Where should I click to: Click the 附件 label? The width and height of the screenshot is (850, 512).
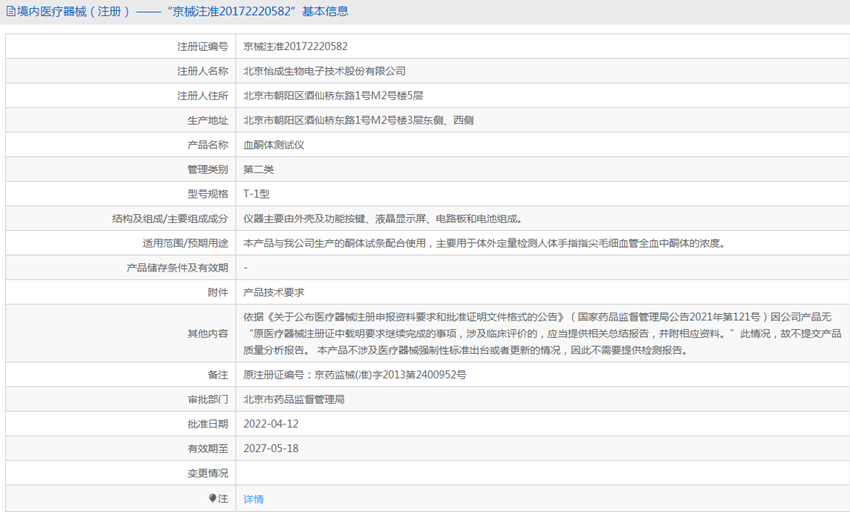(x=218, y=292)
